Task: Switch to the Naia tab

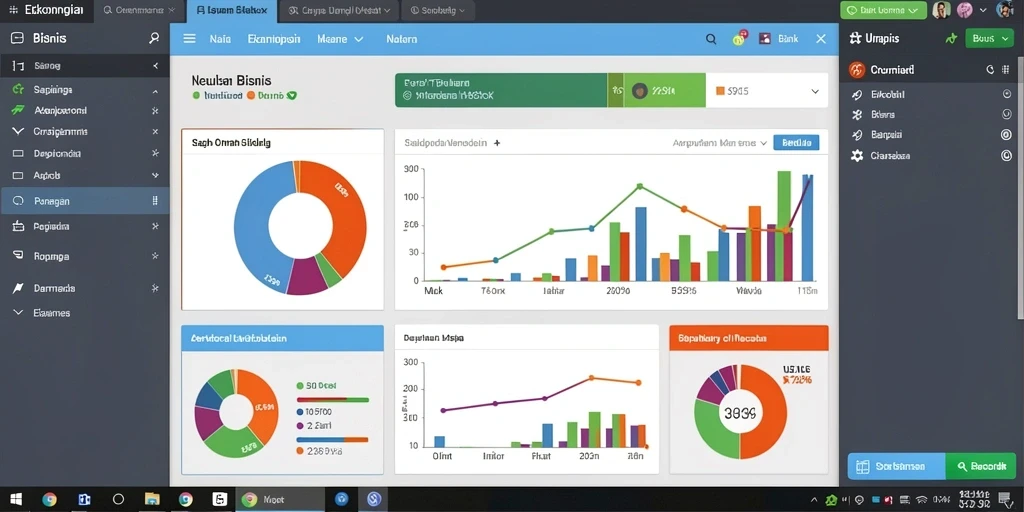Action: [220, 39]
